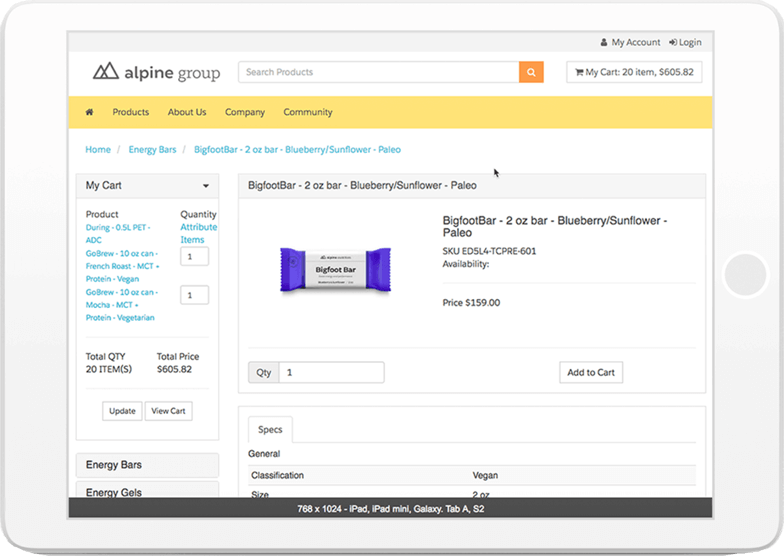Click the product Qty input field

332,372
